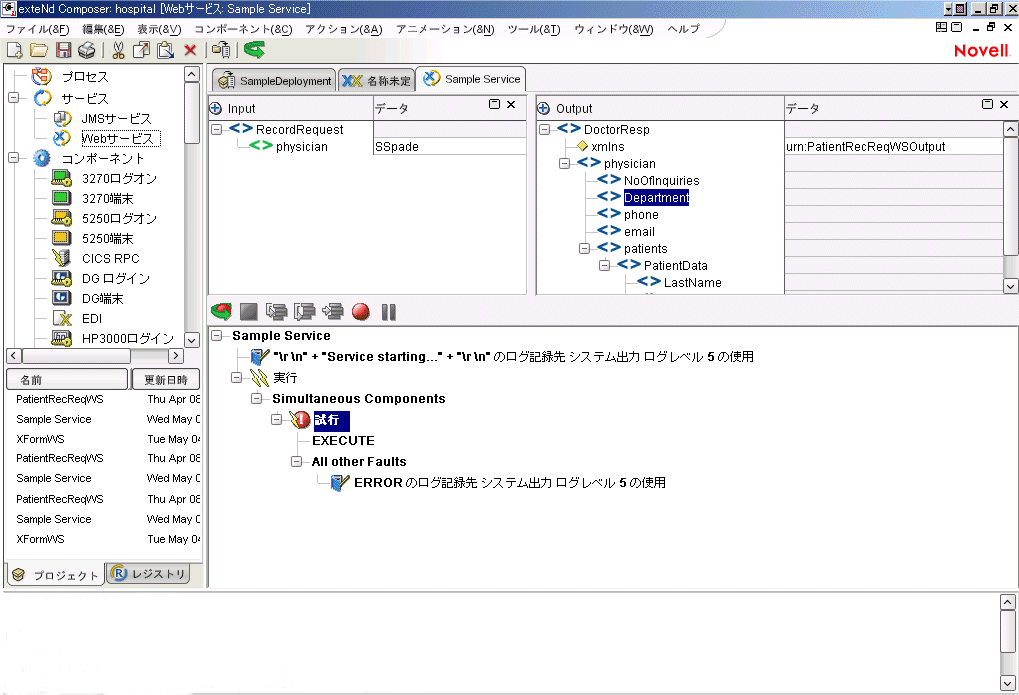Collapse the Simultaneous Components branch

pyautogui.click(x=258, y=398)
